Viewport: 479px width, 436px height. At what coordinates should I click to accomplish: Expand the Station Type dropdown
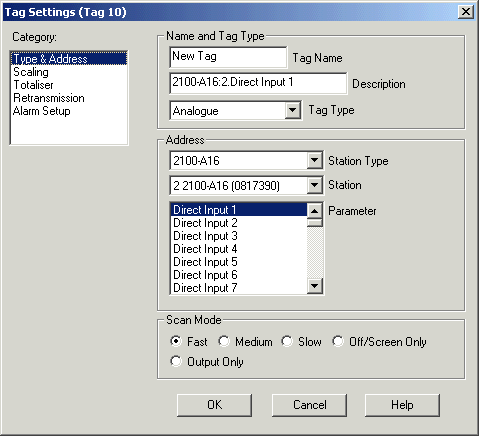pos(314,160)
